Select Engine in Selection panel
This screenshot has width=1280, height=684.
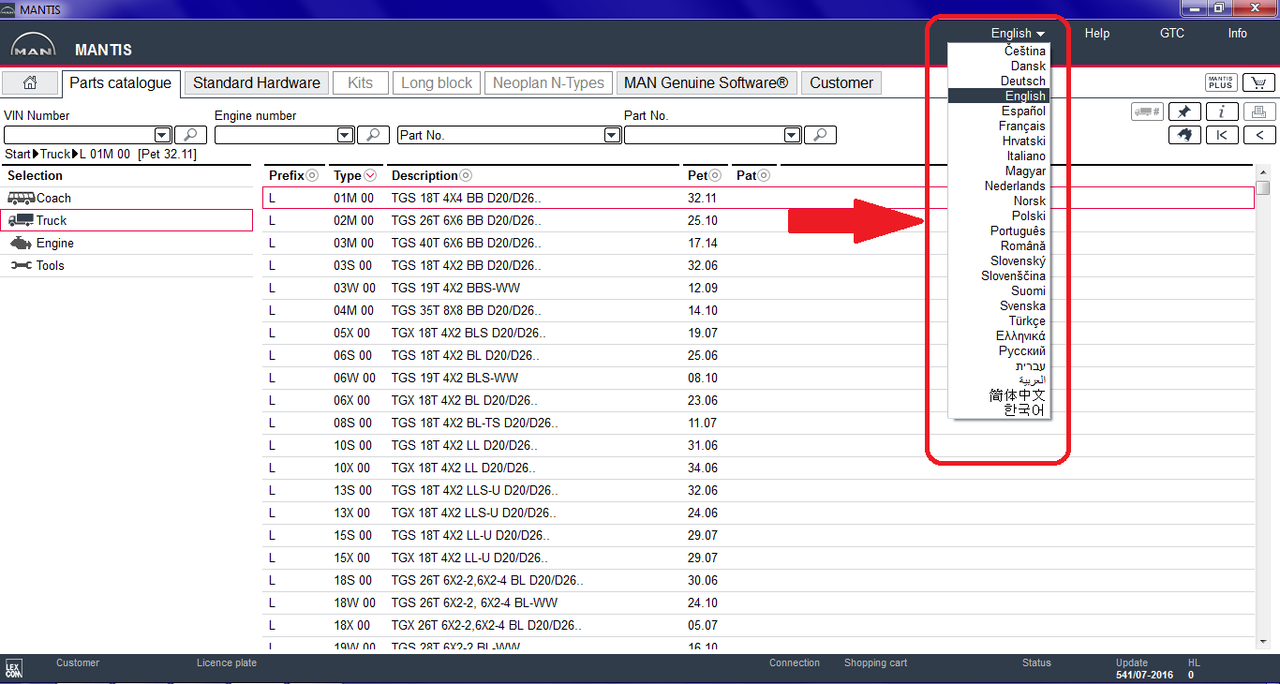pos(127,243)
